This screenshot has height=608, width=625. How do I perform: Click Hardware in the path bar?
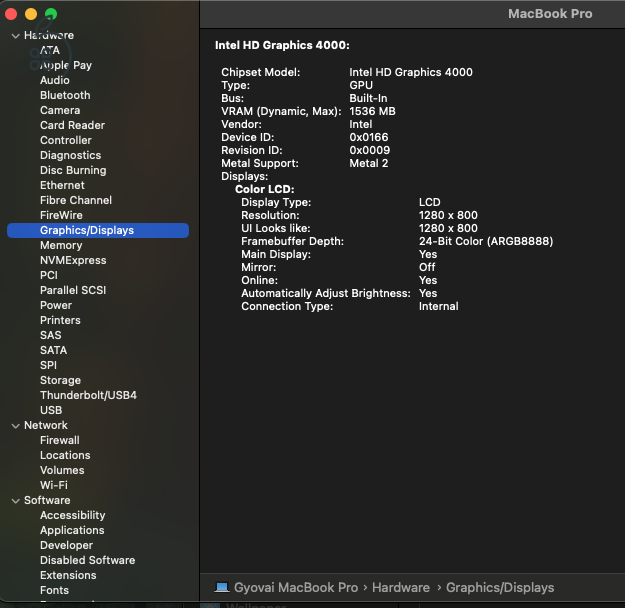tap(401, 587)
